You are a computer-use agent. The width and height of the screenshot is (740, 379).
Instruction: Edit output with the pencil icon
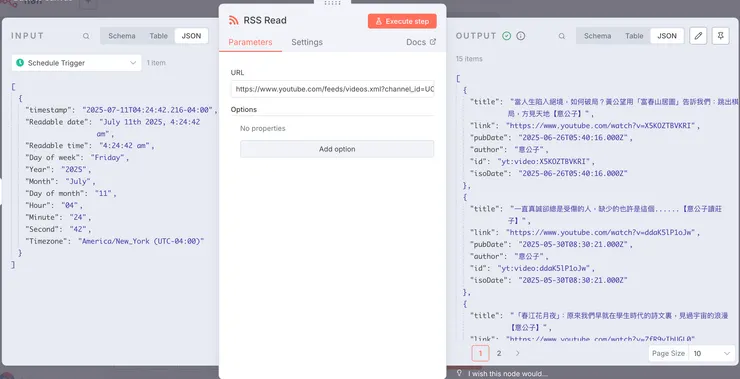point(698,36)
